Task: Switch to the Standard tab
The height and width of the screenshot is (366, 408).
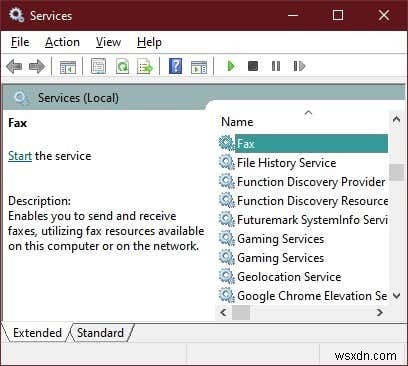Action: coord(100,333)
